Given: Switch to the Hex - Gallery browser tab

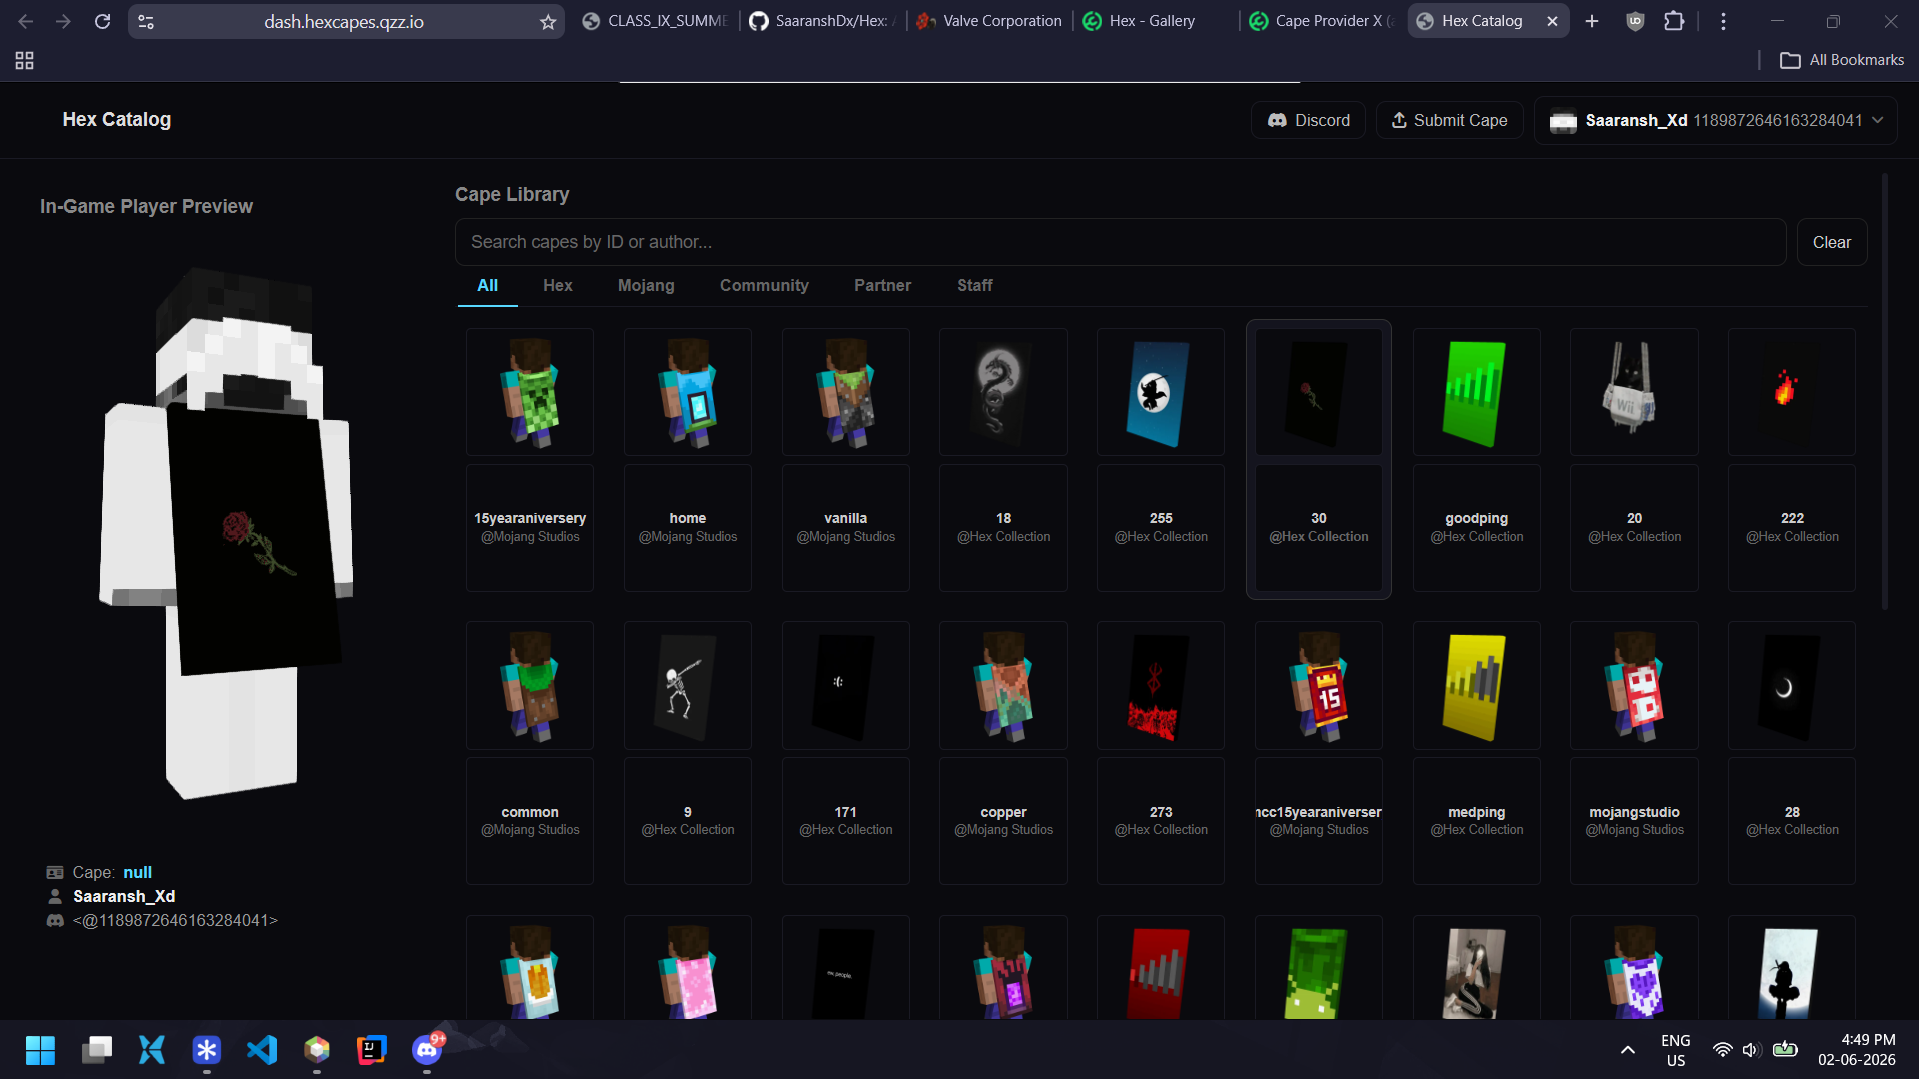Looking at the screenshot, I should coord(1152,21).
